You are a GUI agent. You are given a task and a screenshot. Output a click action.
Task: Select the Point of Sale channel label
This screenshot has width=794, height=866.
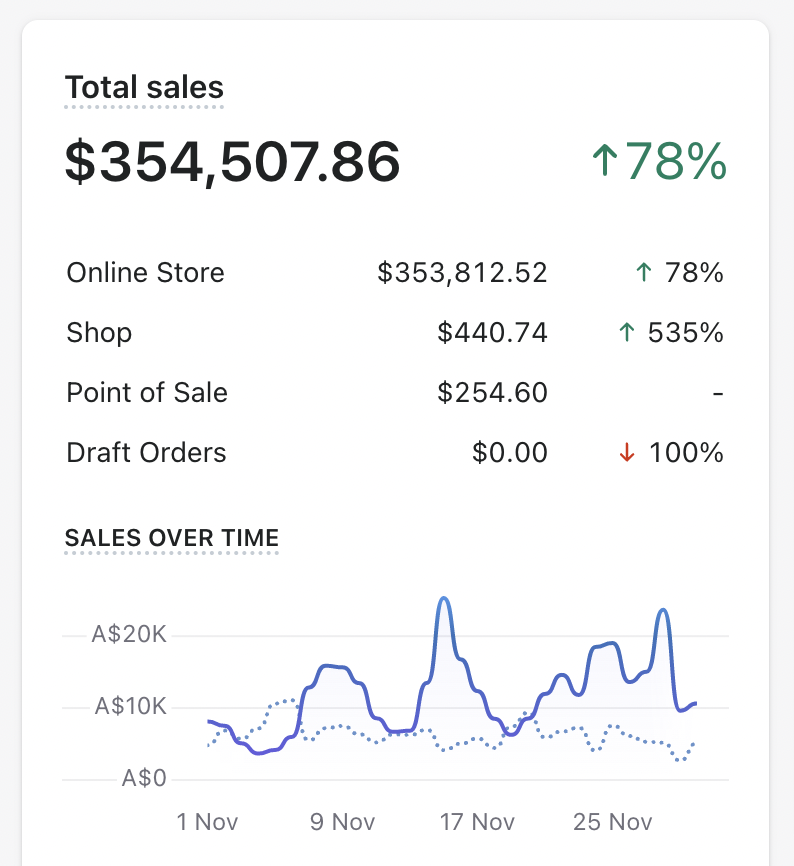click(x=147, y=393)
